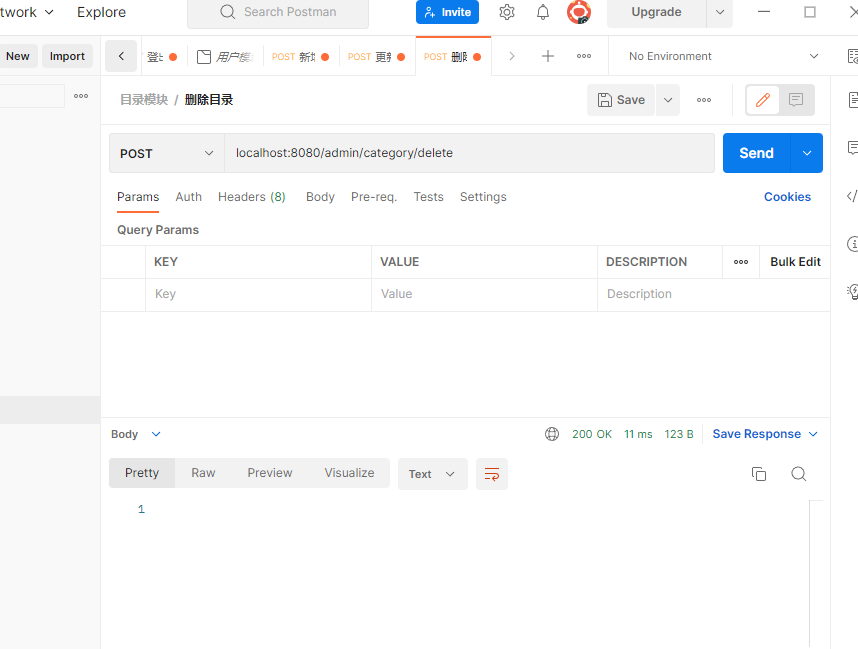Expand Save options arrow

pos(668,100)
